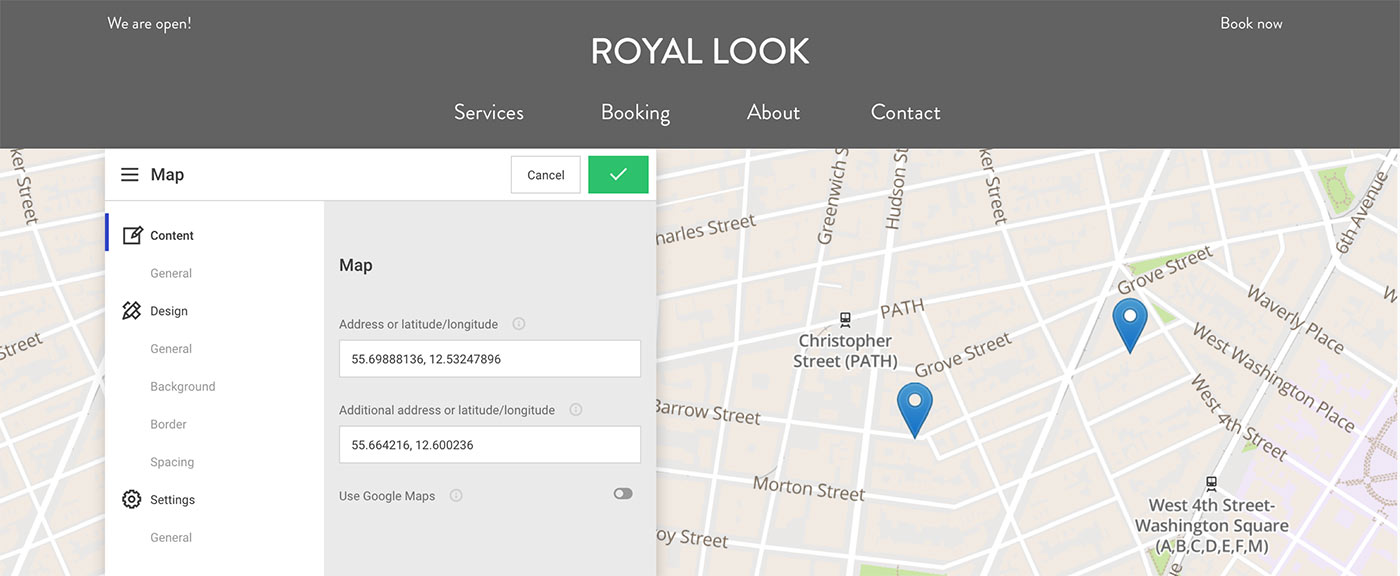Click the map pin near Grove Street
Viewport: 1400px width, 576px height.
coord(1130,322)
